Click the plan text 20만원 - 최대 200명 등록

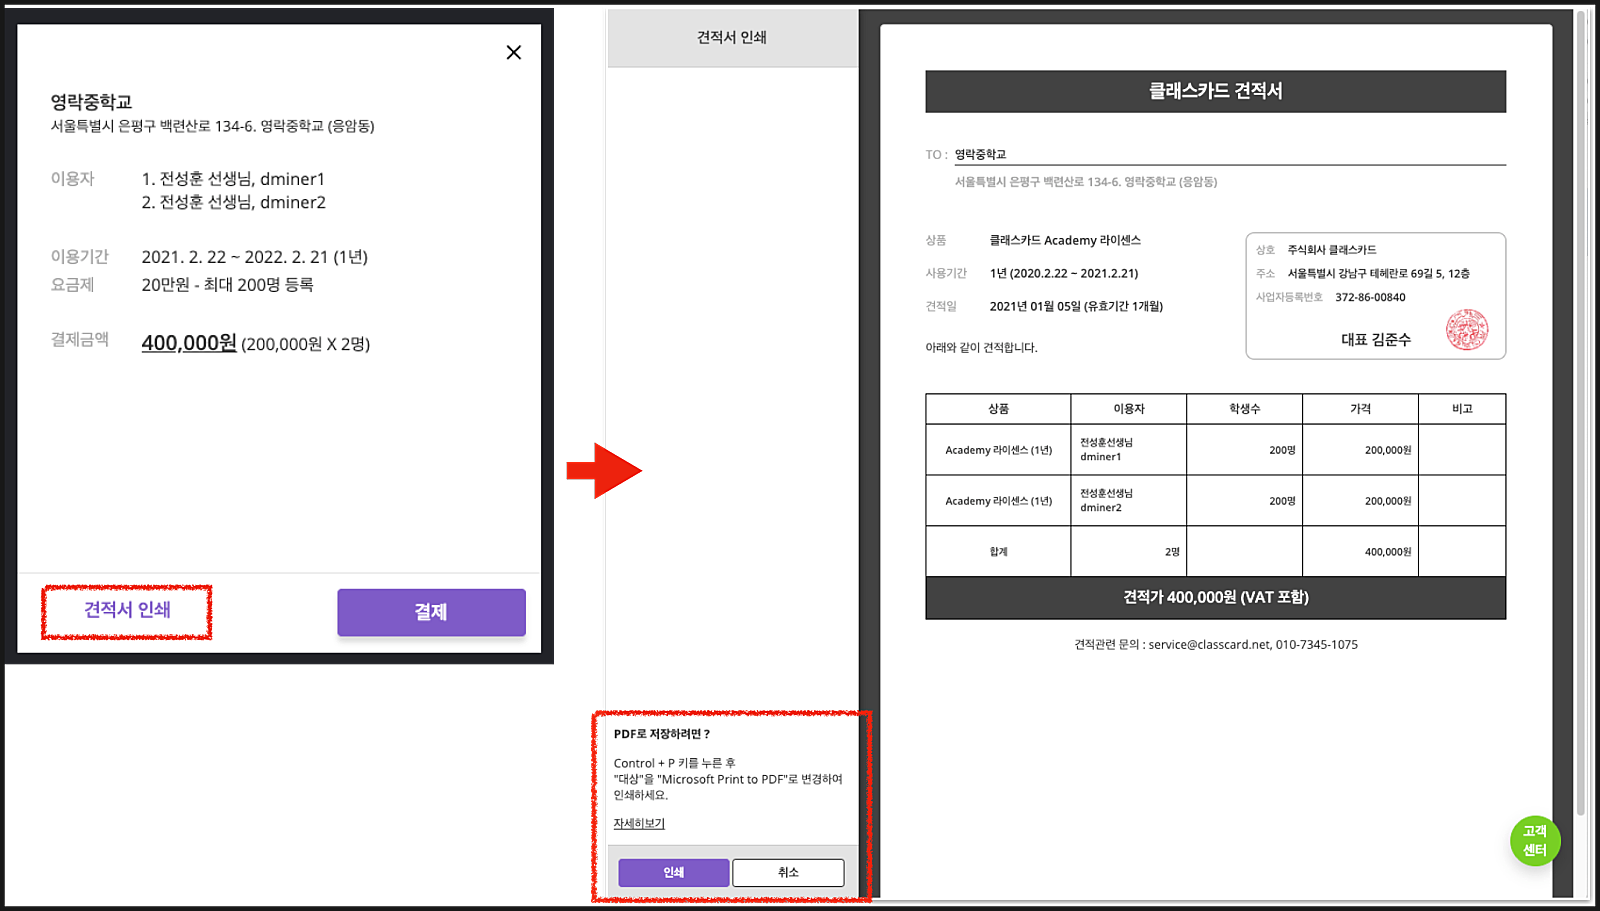point(227,285)
